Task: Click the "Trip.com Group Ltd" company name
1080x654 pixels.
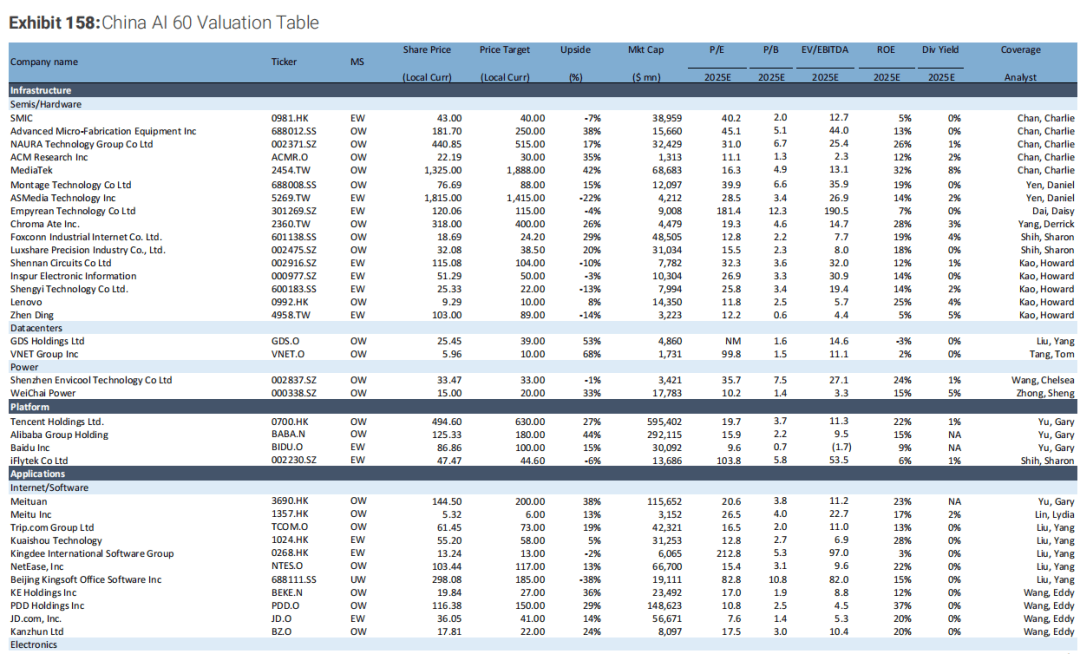Action: coord(52,527)
